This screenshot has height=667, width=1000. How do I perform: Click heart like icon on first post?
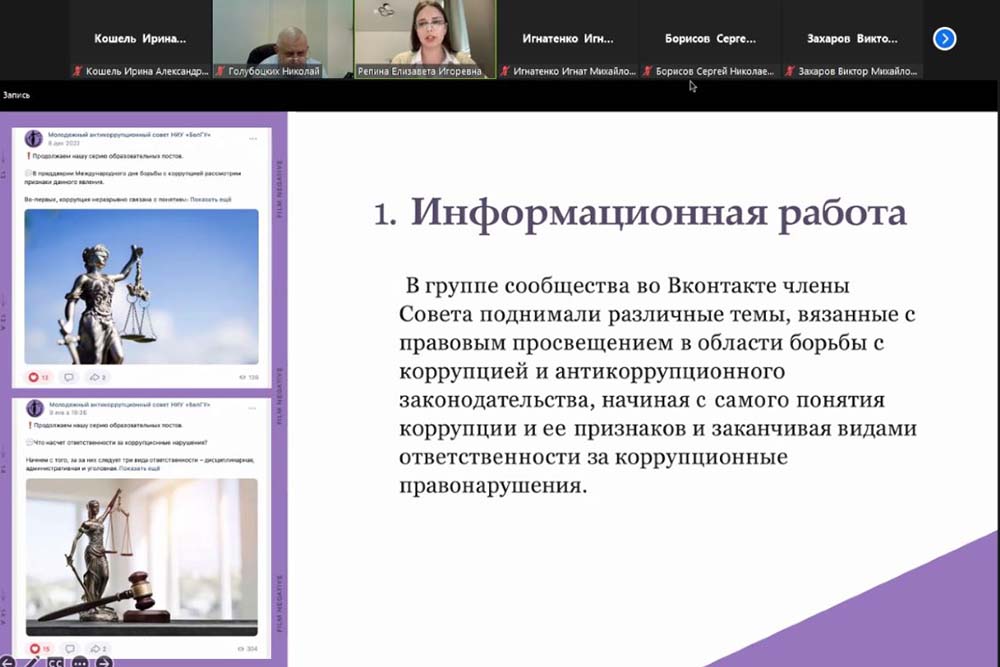coord(34,377)
